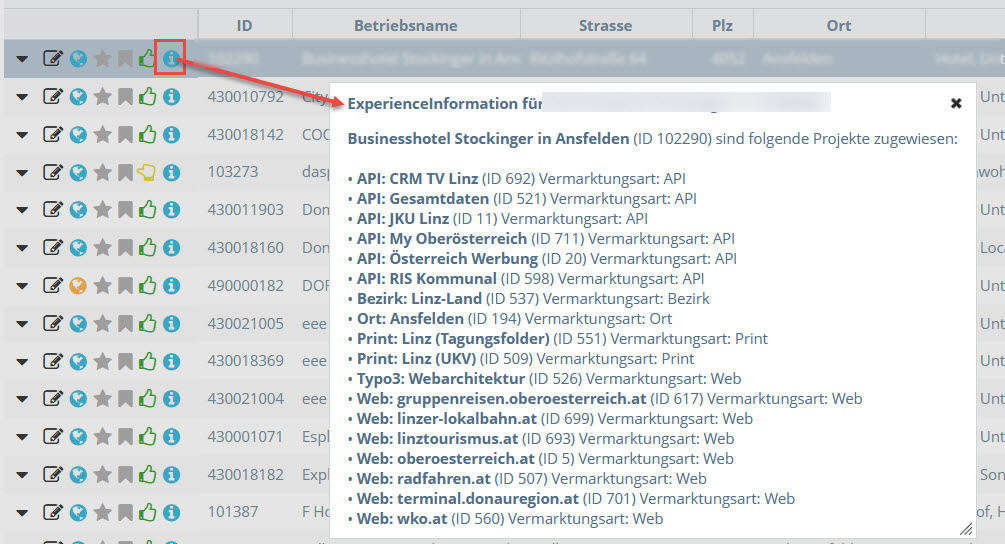Click 'Businesshotel Stockinger in Ansfelden' heading
Screen dimensions: 1005x544
(488, 138)
